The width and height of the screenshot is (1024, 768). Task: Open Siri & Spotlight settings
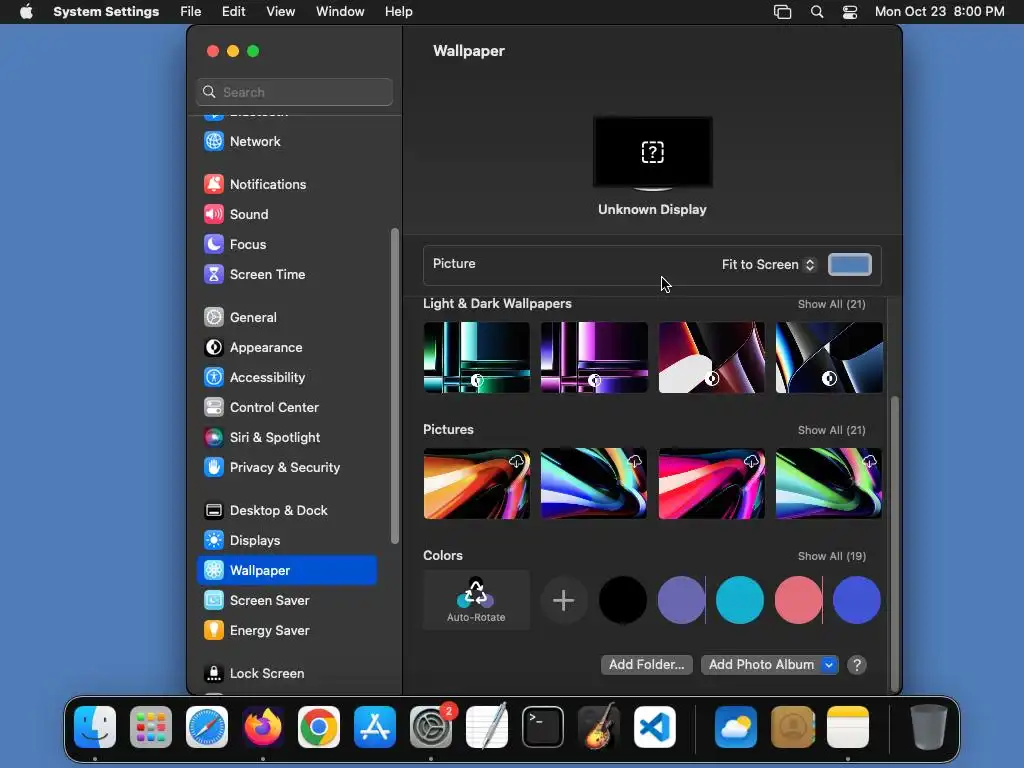287,438
